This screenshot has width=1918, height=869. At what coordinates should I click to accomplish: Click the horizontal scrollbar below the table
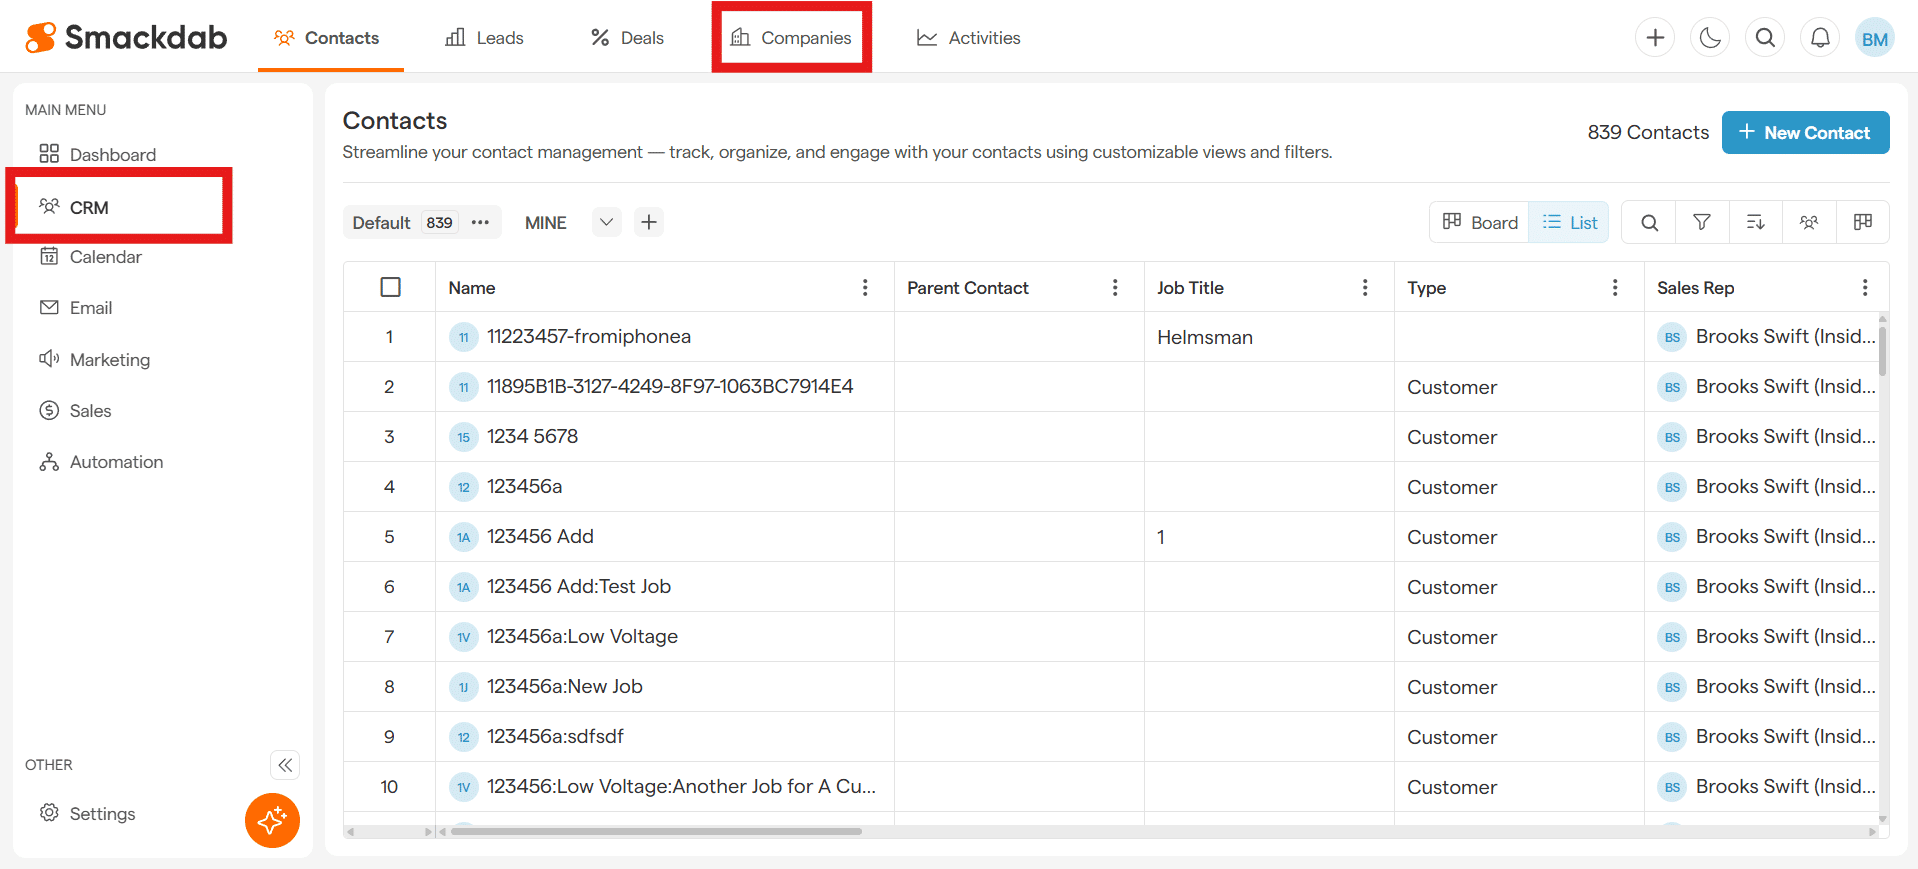point(656,831)
